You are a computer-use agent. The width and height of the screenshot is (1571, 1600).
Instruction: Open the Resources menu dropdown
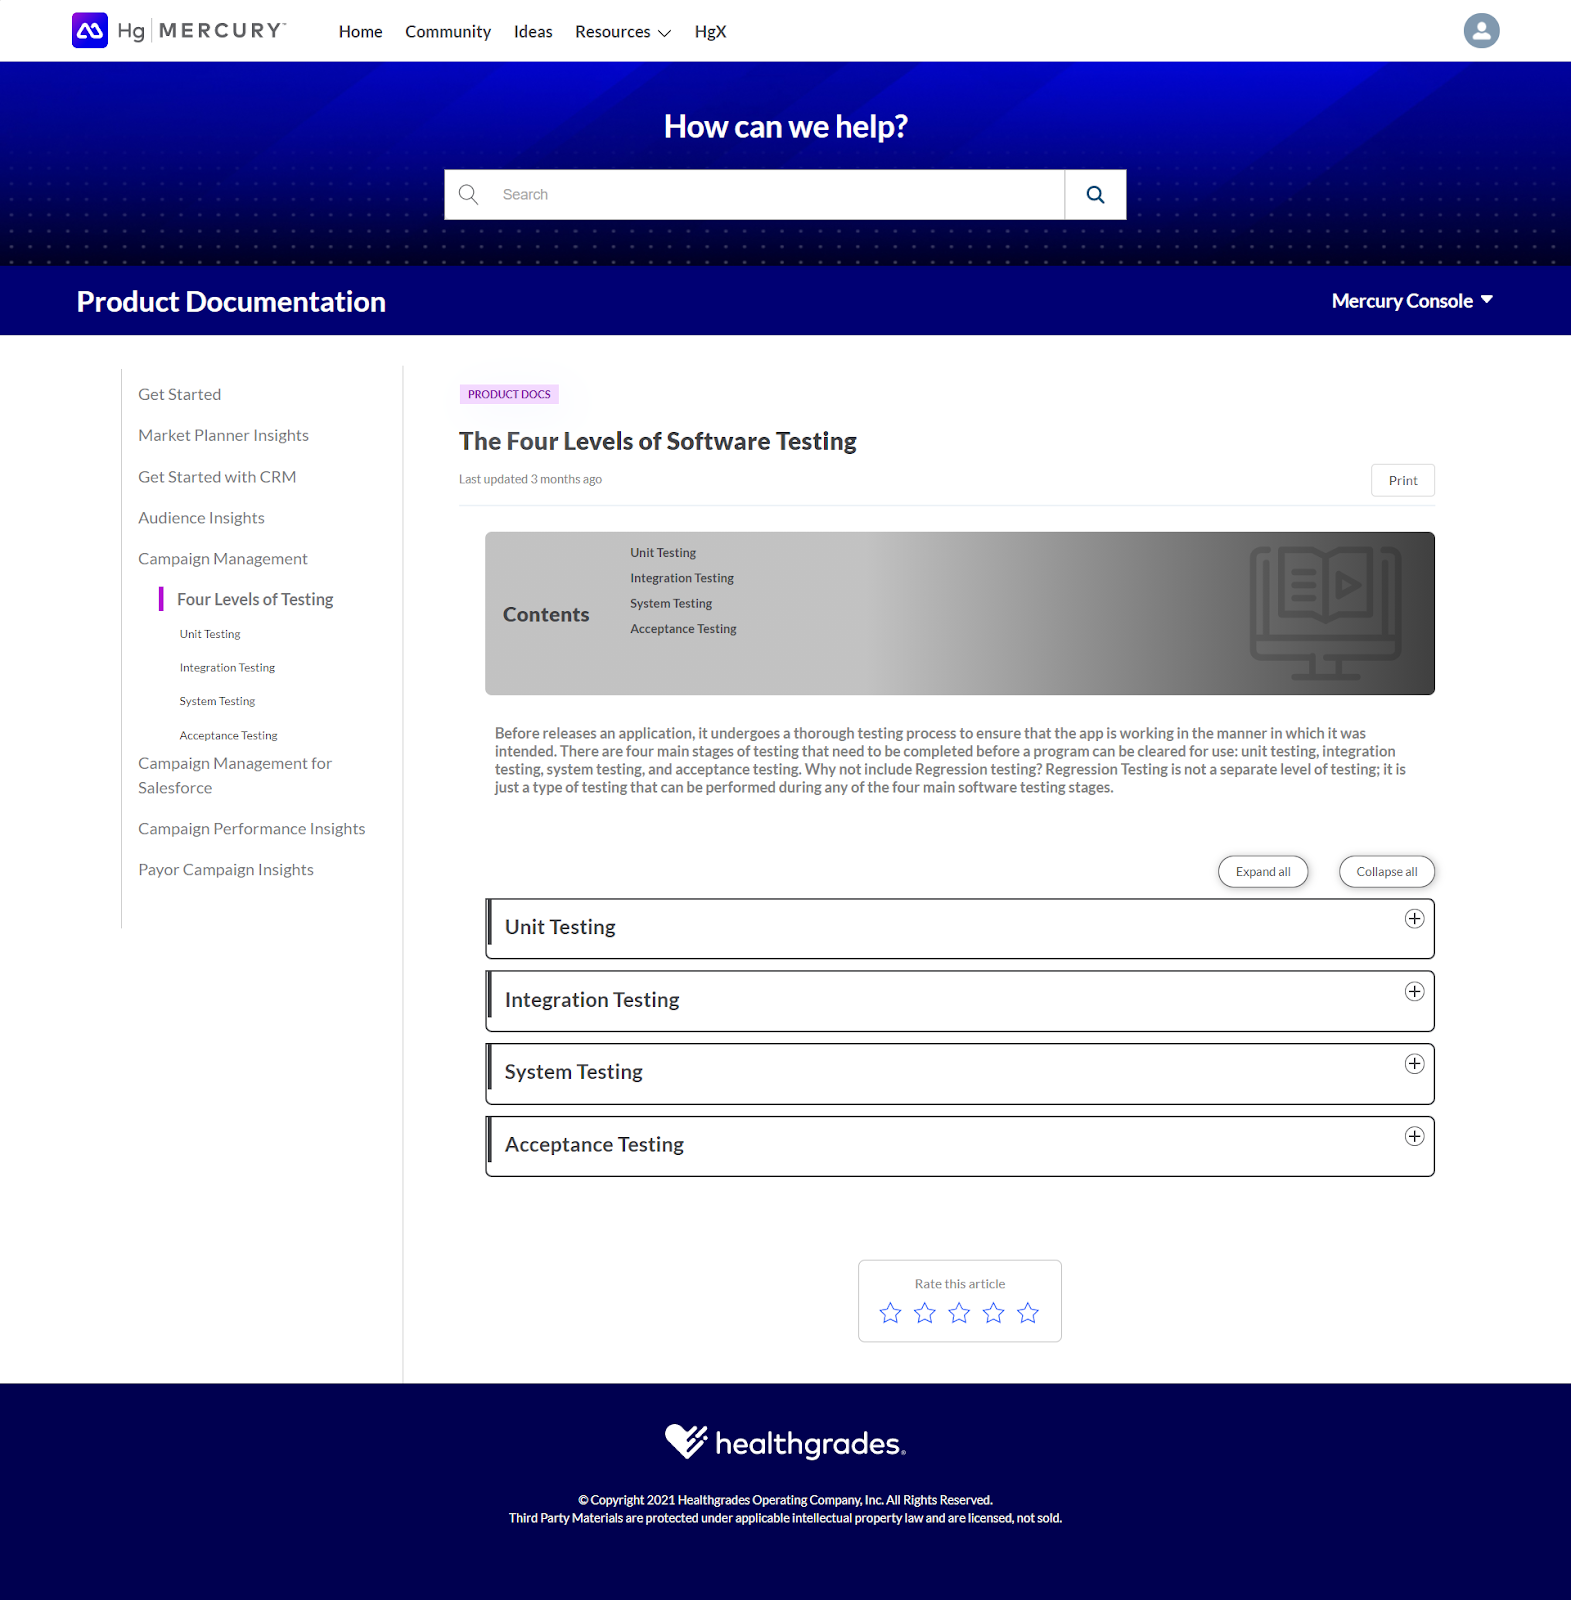click(622, 32)
